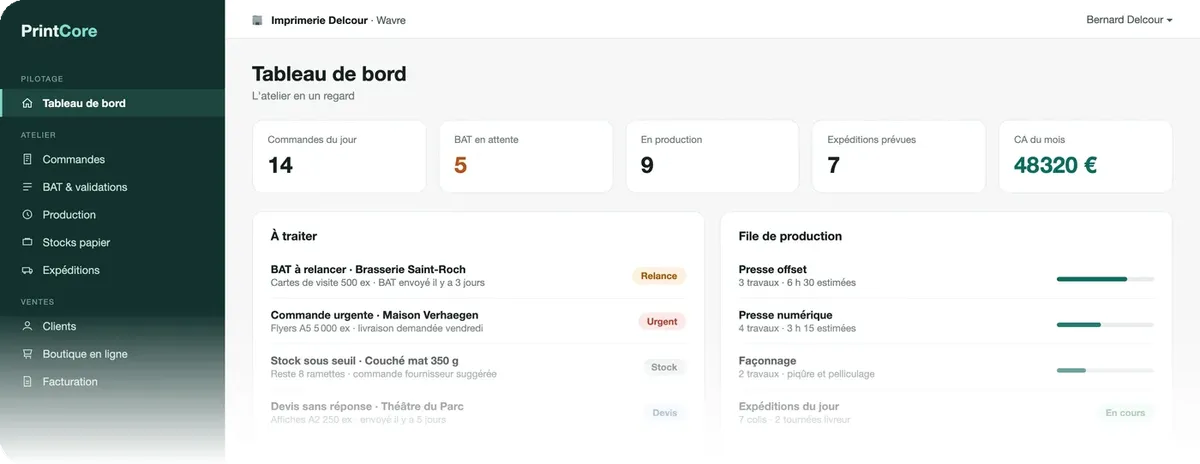Click the Expéditions truck icon
This screenshot has height=464, width=1200.
[x=27, y=270]
